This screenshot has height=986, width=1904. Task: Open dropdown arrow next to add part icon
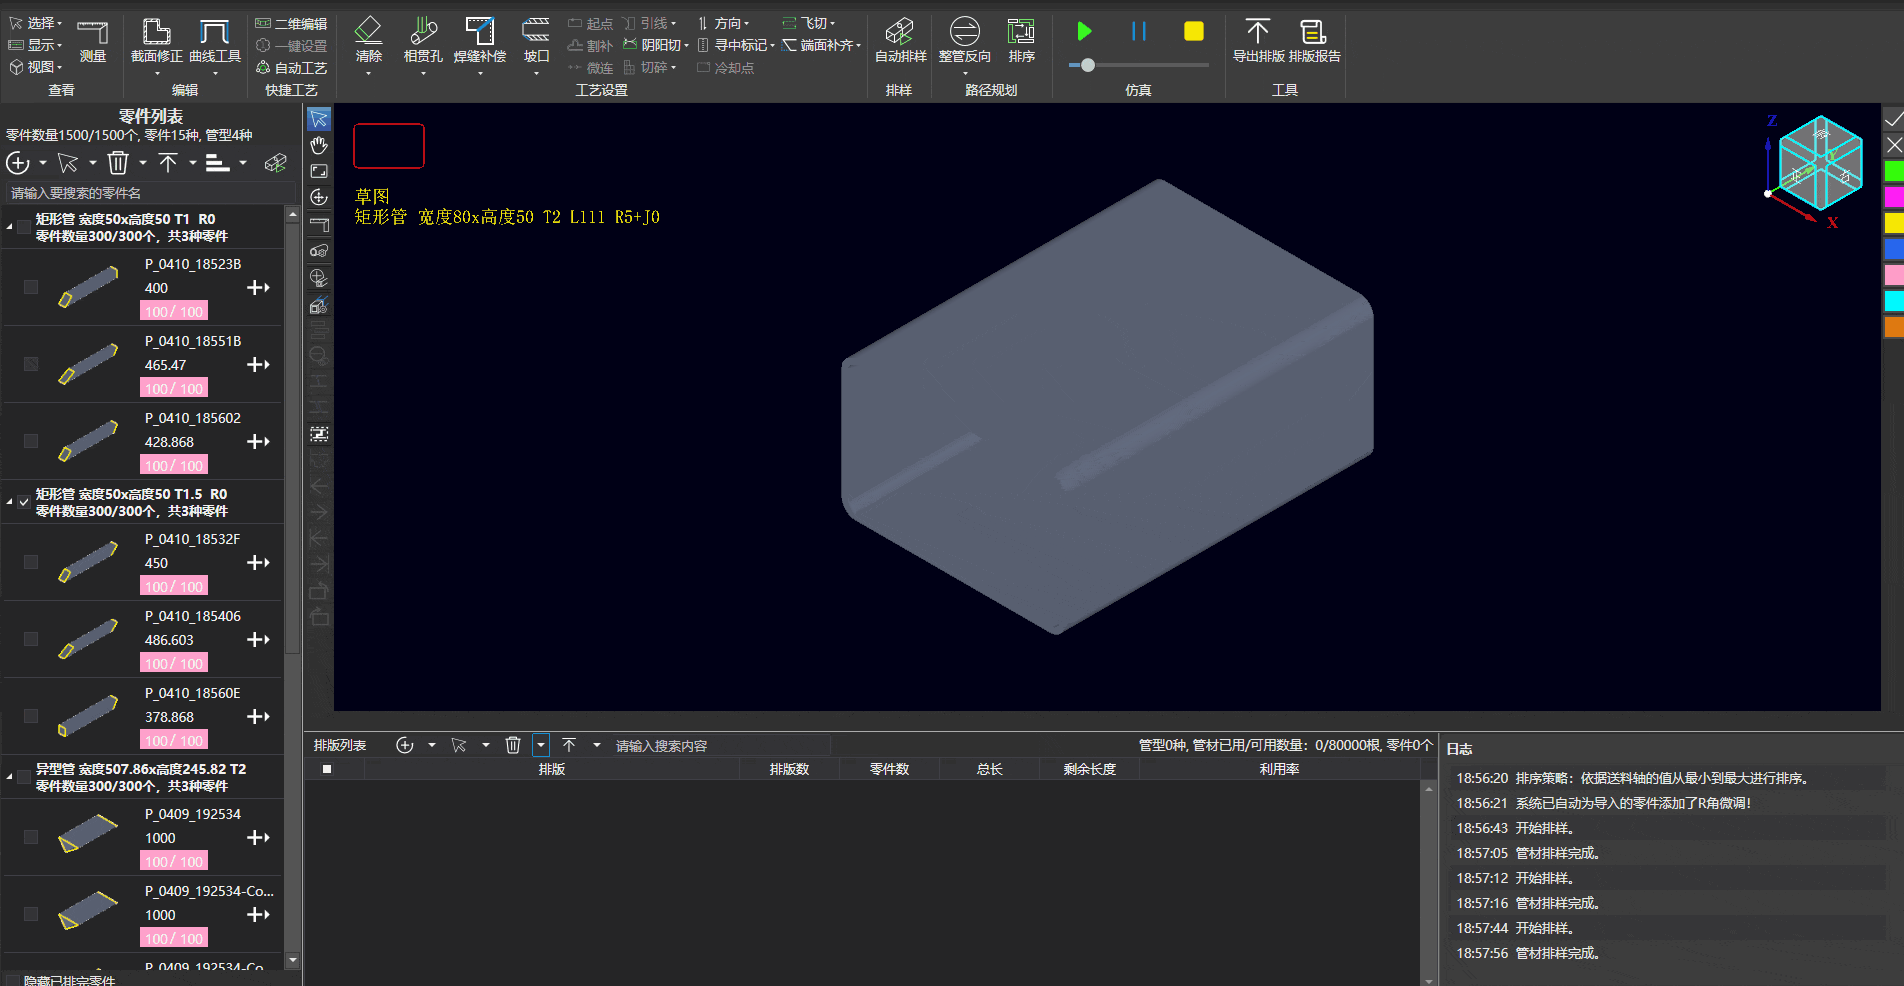(x=43, y=163)
